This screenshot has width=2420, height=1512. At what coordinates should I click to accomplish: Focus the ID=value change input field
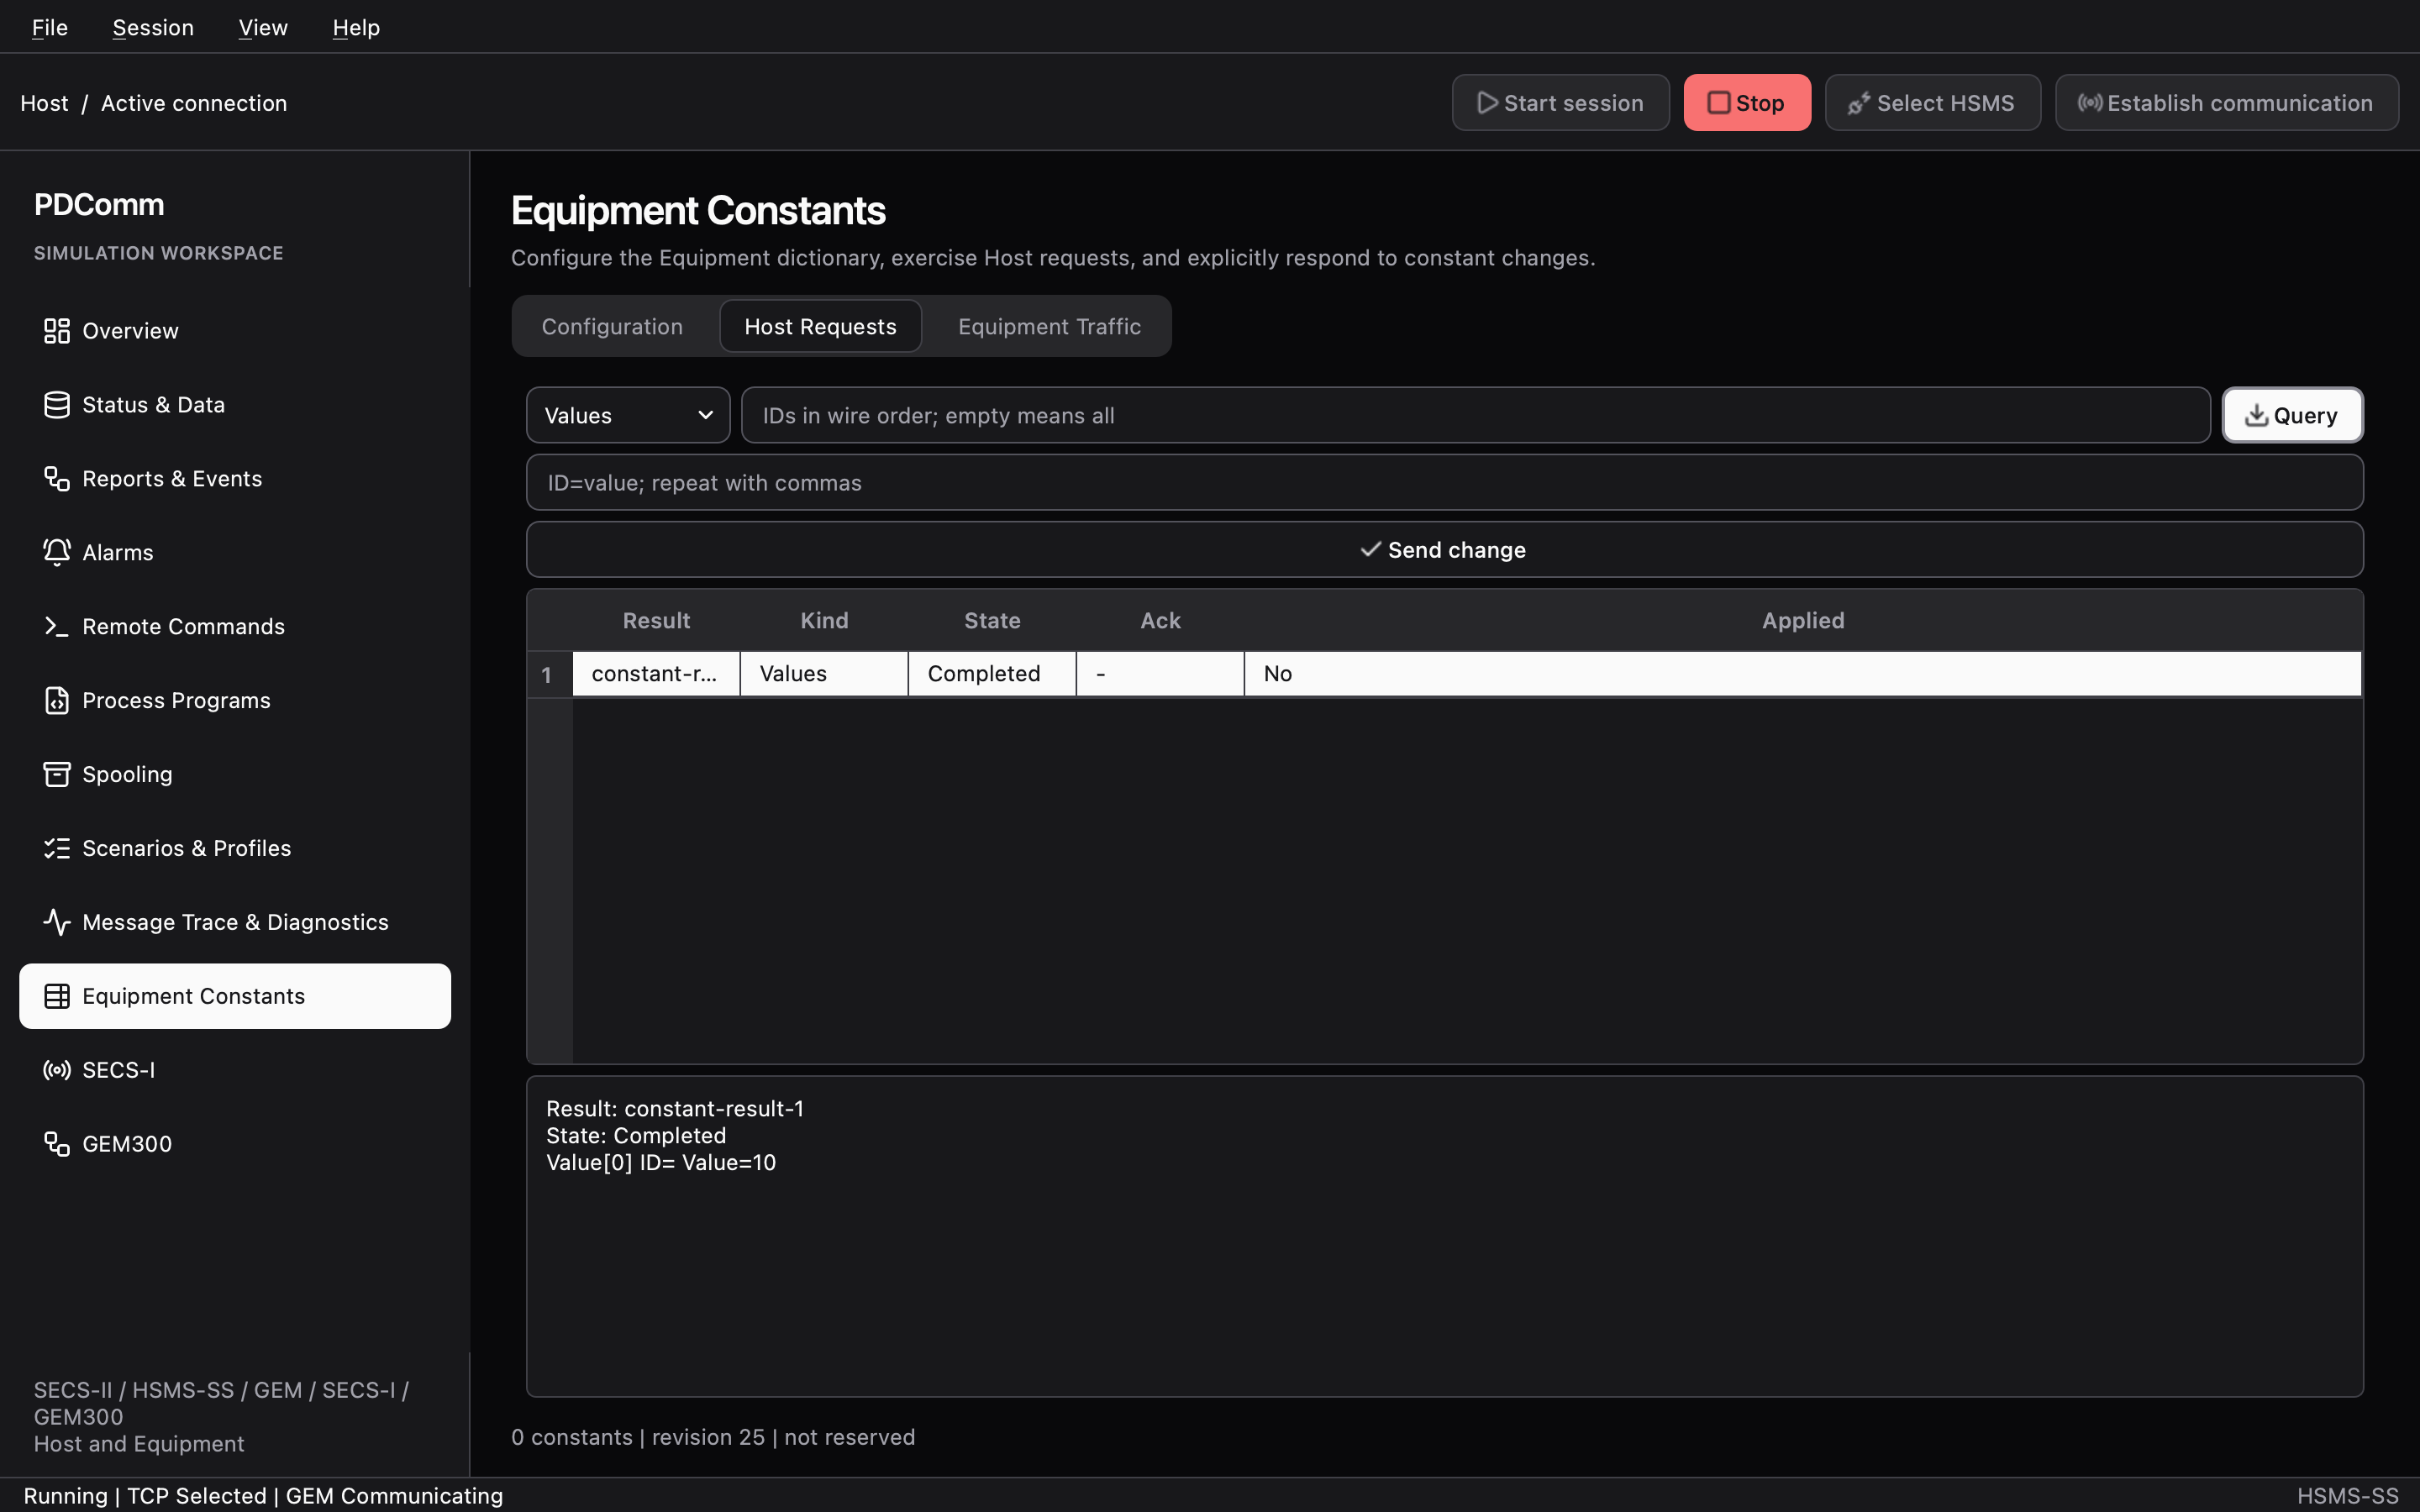pos(1444,483)
